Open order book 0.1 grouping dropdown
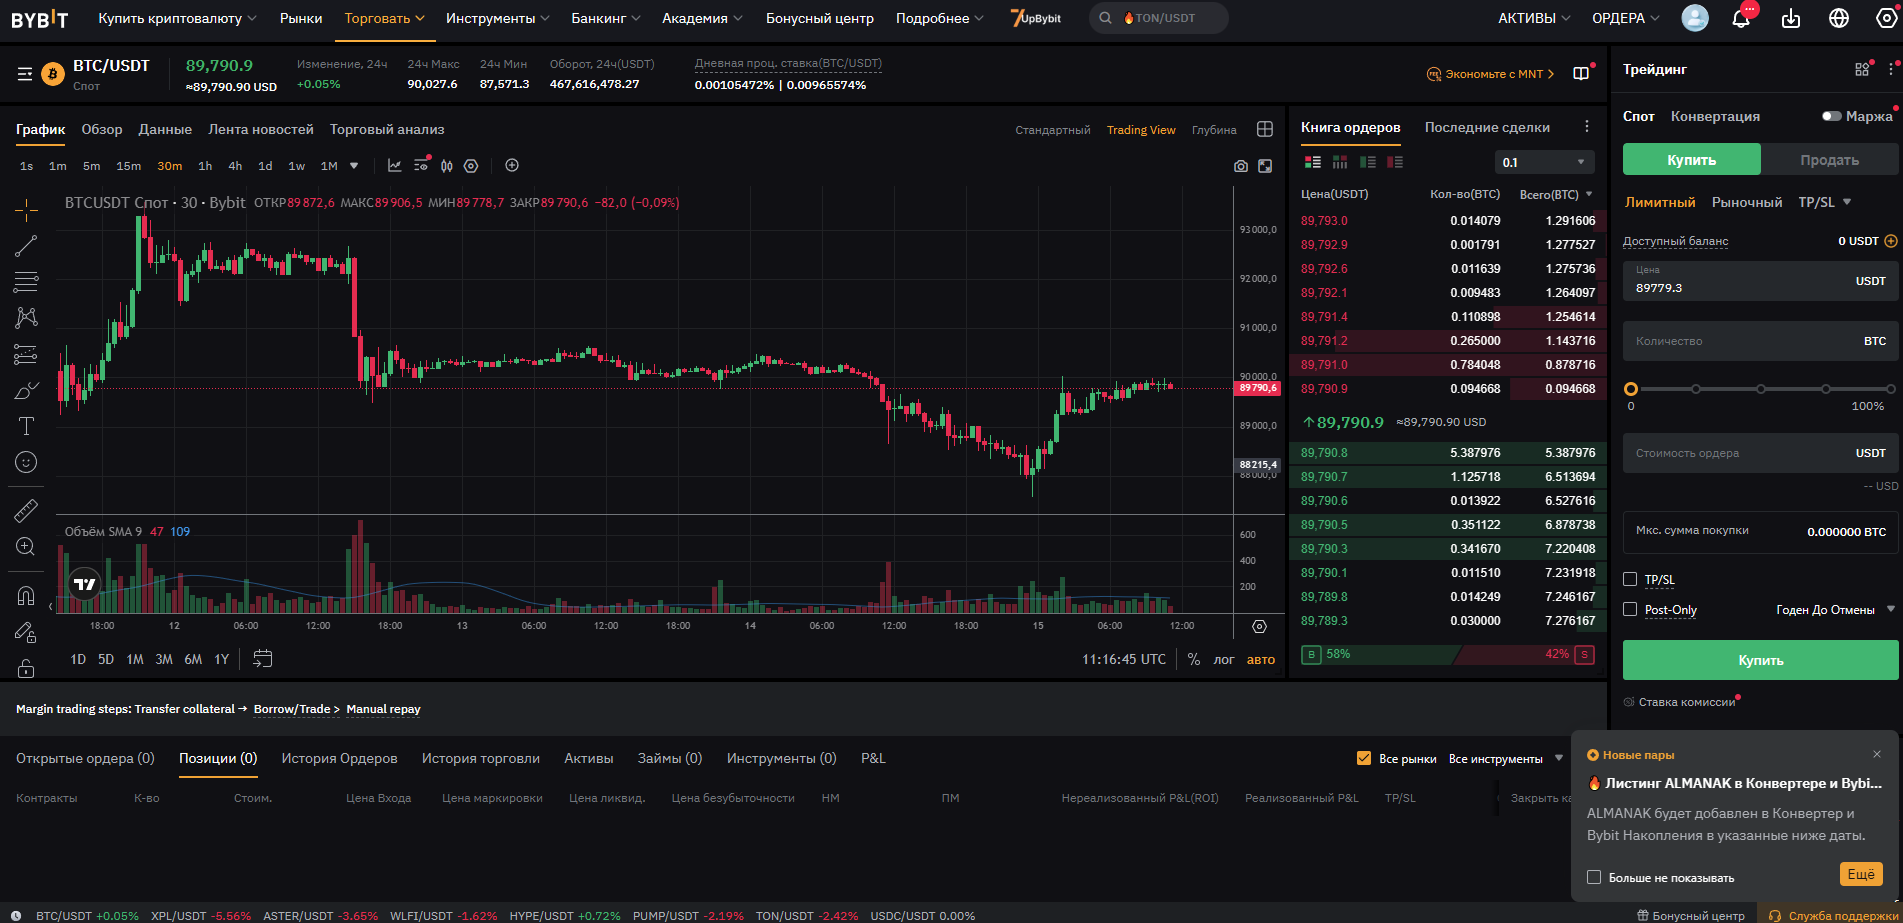This screenshot has width=1903, height=923. click(x=1544, y=162)
